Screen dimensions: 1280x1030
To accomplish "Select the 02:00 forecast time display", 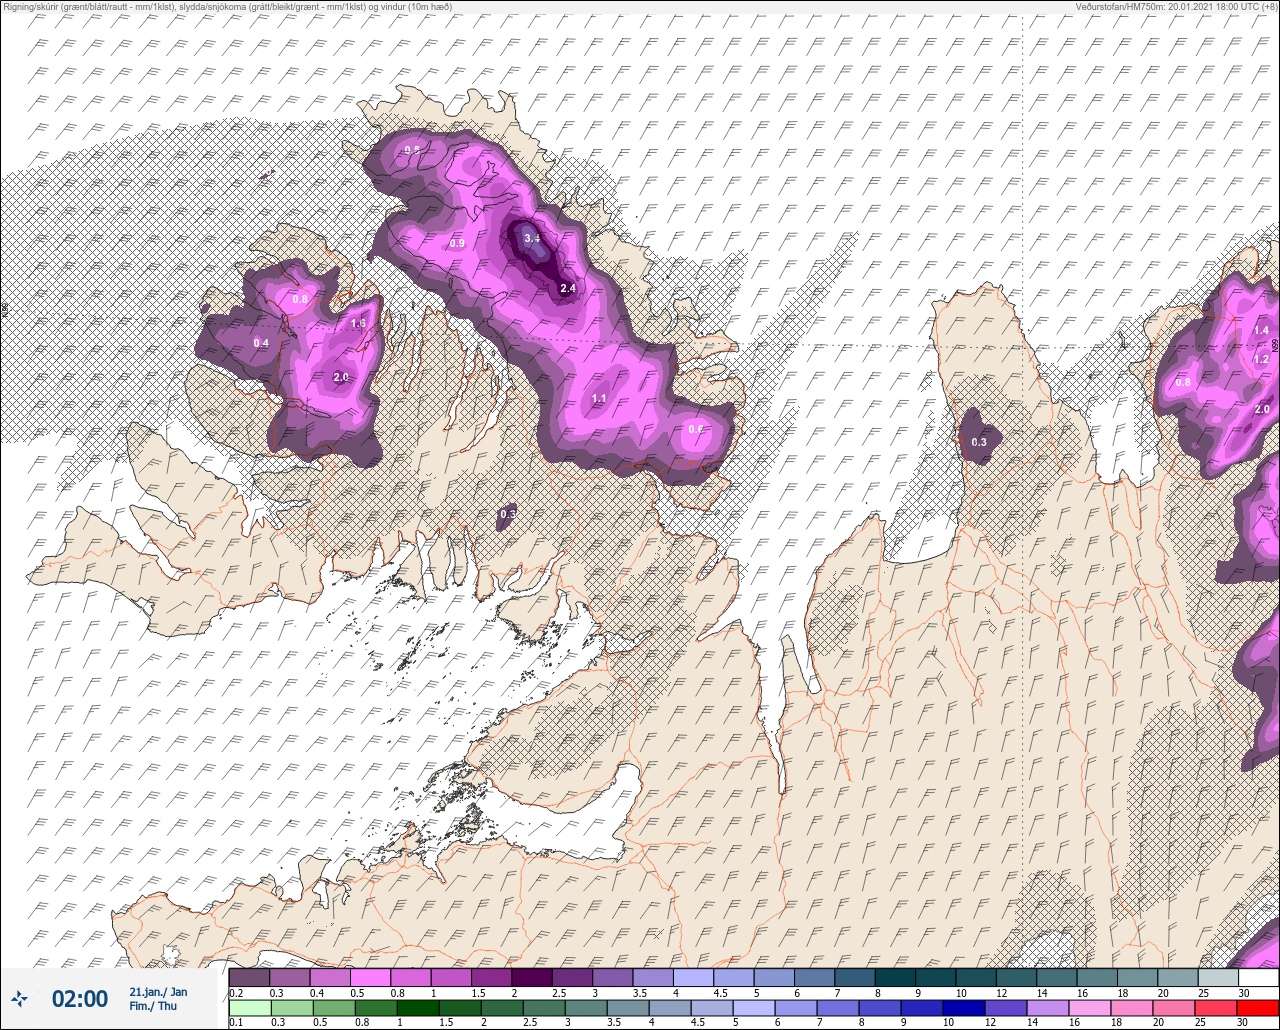I will click(80, 998).
